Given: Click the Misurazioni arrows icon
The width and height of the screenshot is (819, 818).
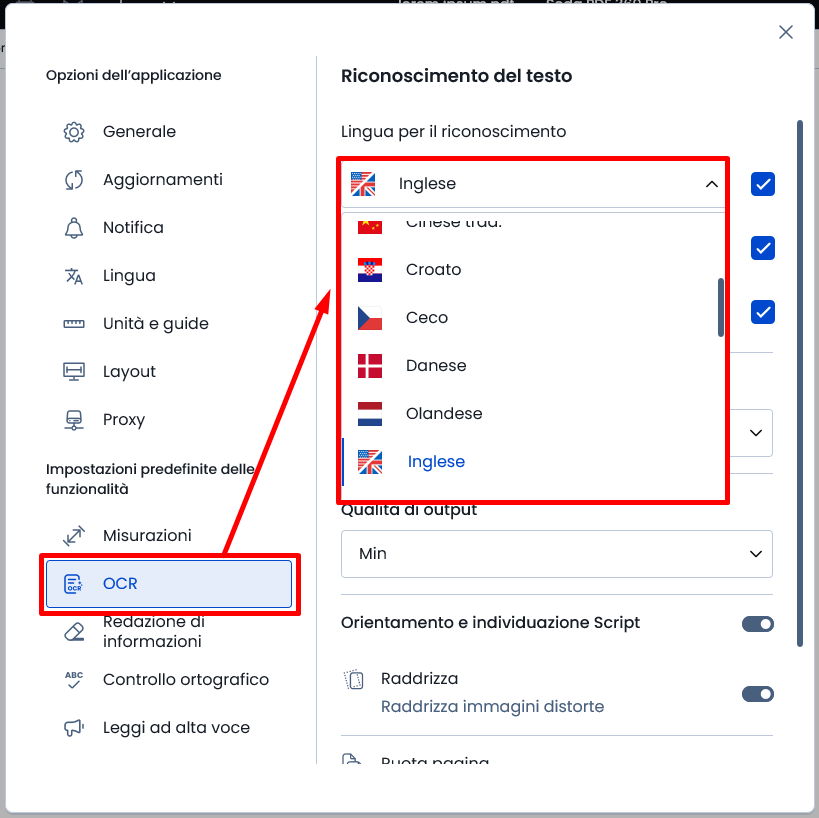Looking at the screenshot, I should tap(74, 536).
